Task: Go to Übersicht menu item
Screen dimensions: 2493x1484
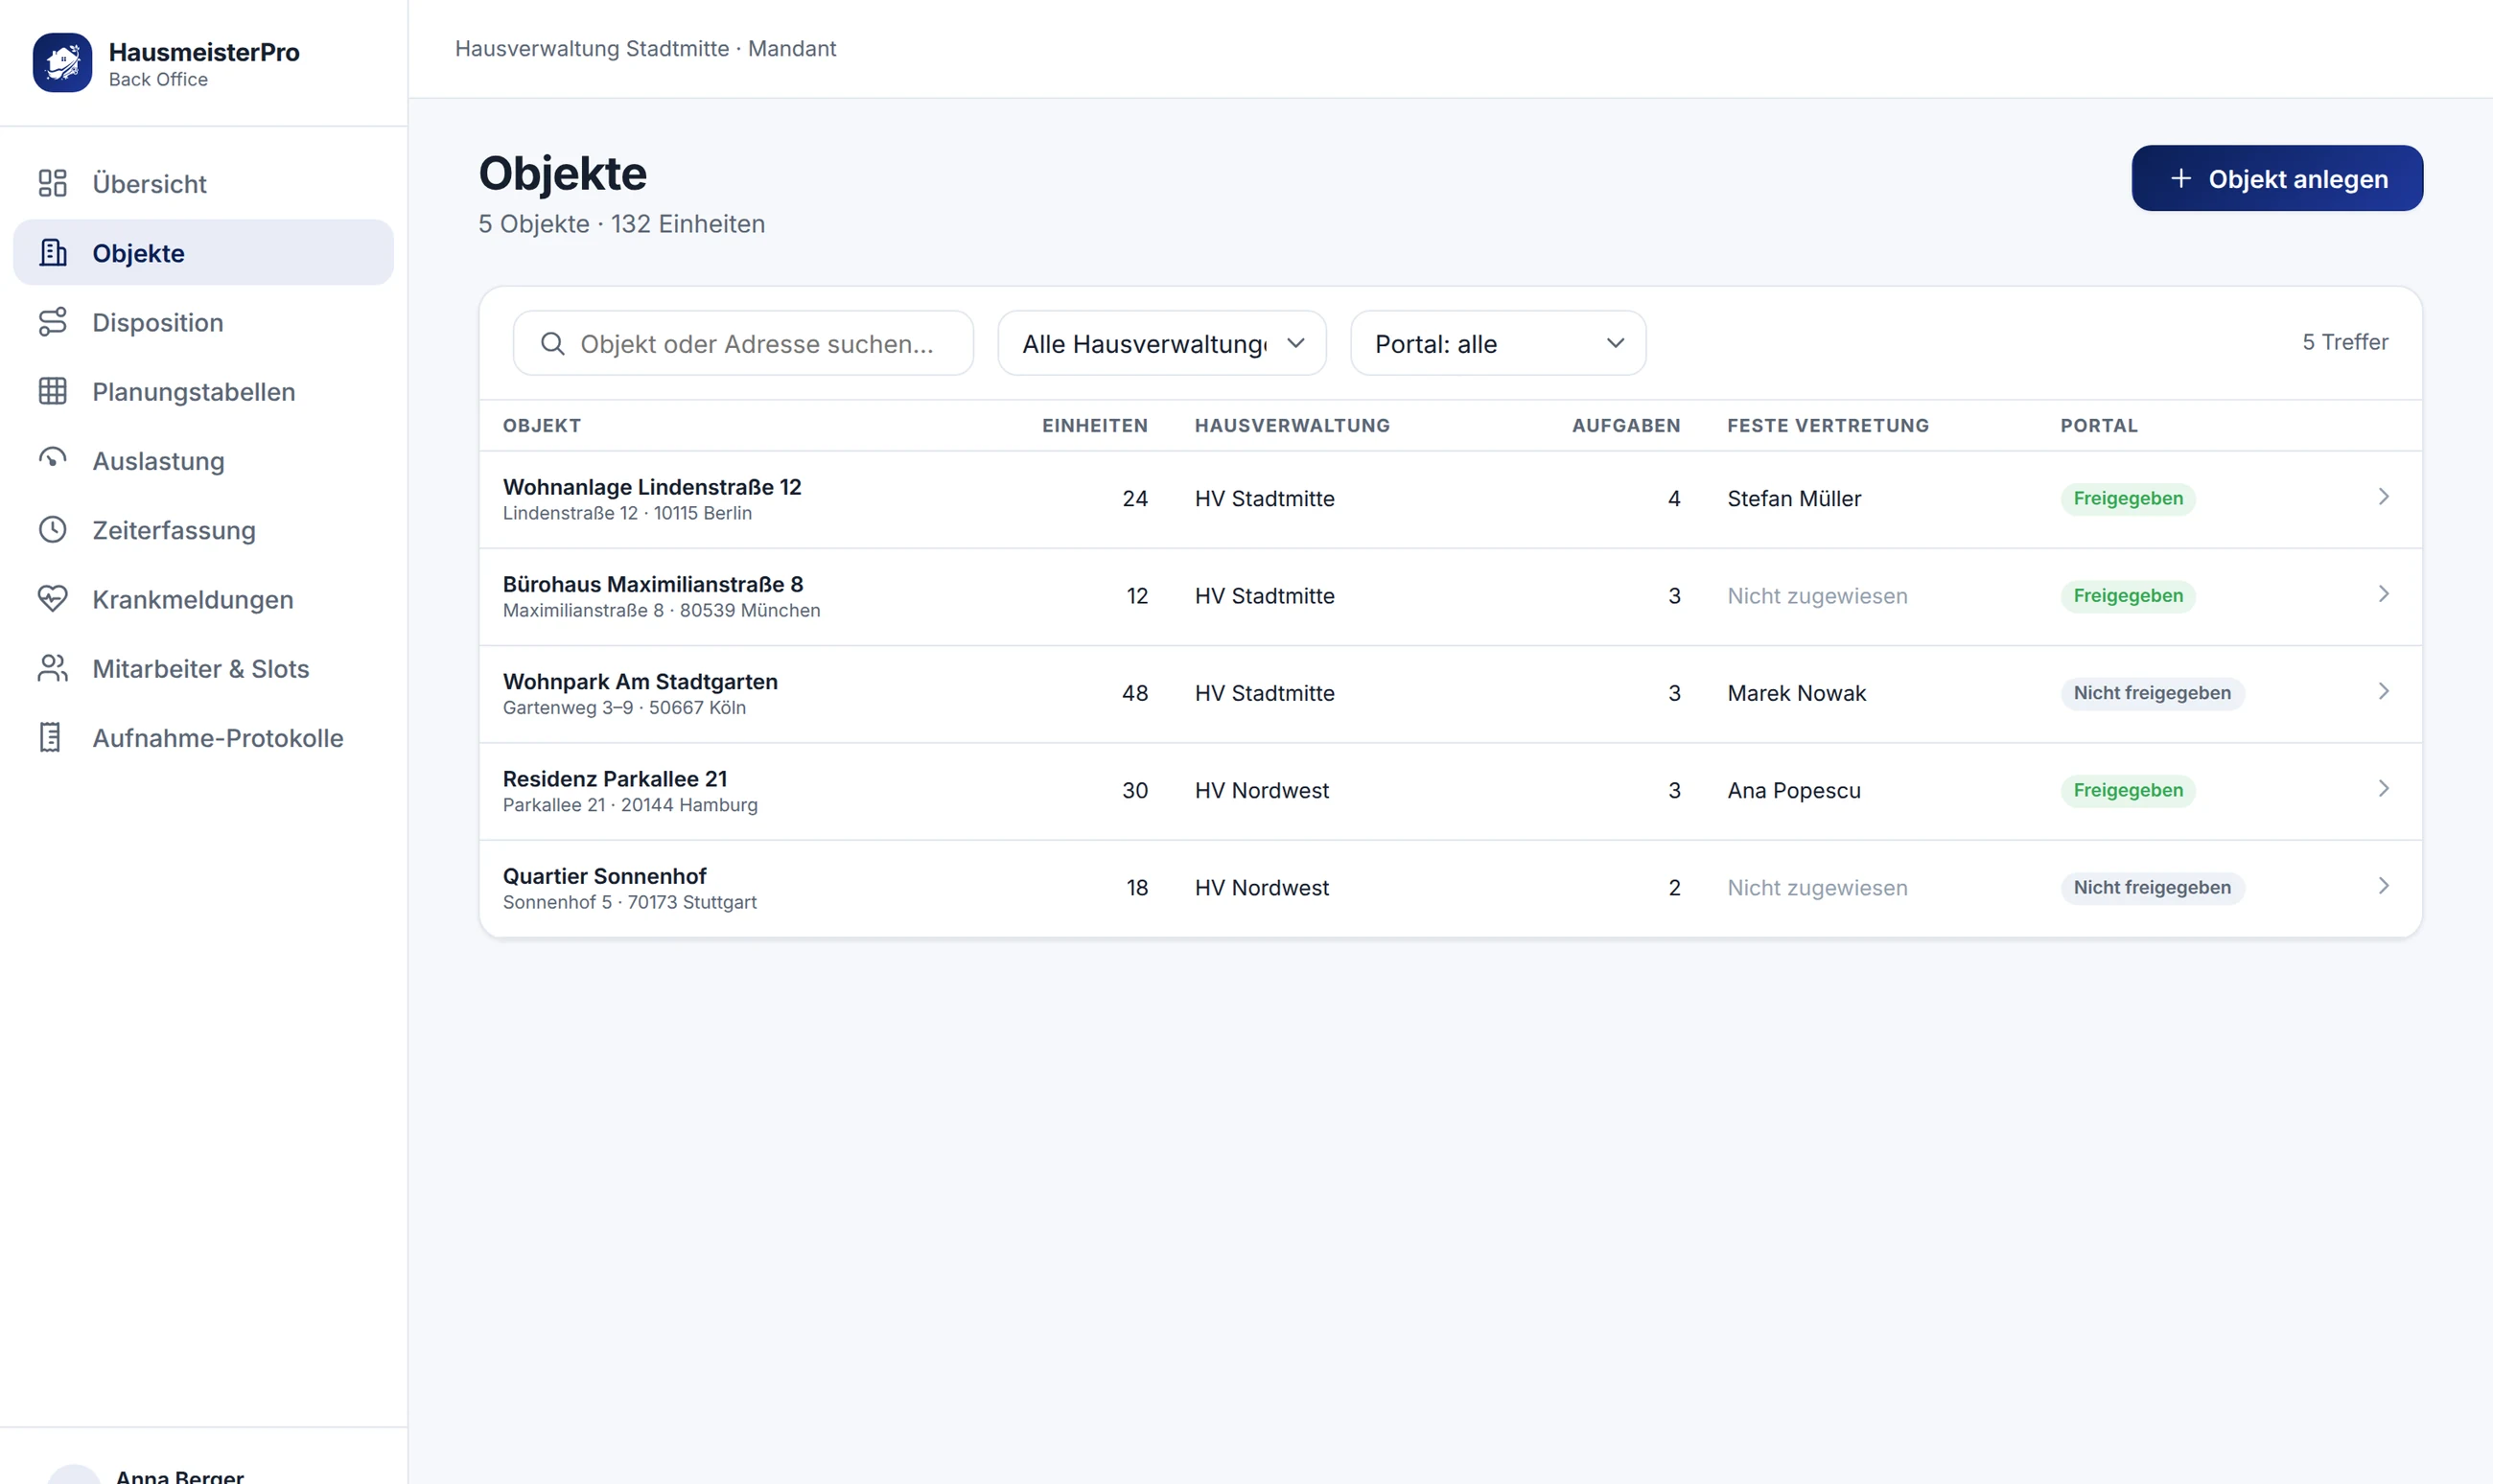Action: click(x=203, y=183)
